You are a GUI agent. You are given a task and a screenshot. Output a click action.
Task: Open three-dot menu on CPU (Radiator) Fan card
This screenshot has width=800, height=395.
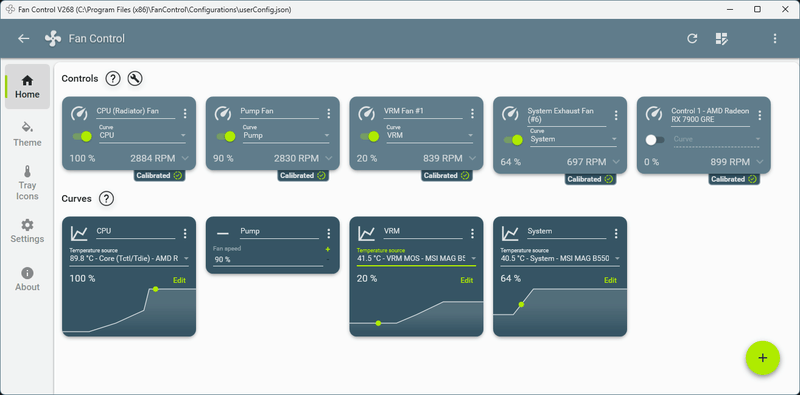(185, 113)
